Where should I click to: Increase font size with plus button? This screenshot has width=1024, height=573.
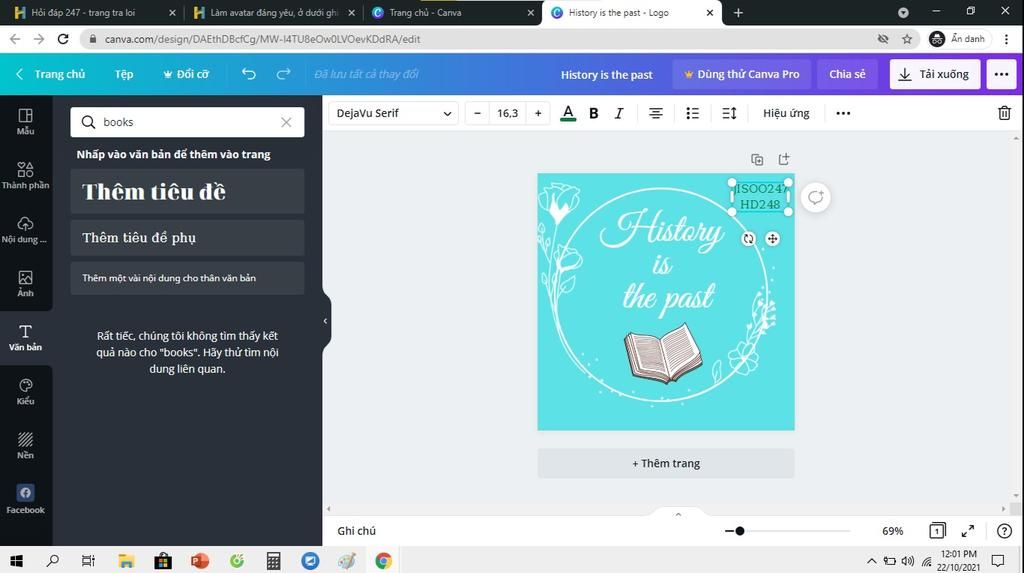(538, 113)
